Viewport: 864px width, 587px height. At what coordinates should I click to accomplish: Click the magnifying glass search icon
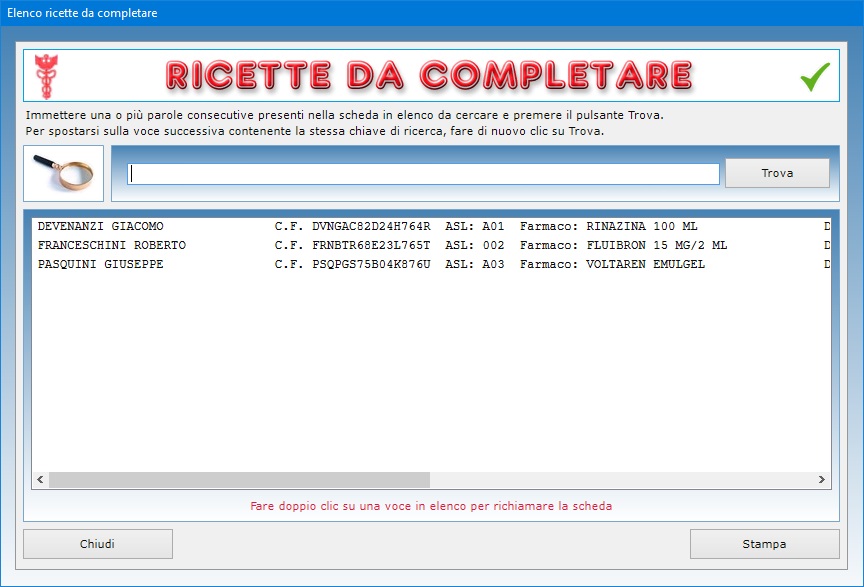coord(63,173)
